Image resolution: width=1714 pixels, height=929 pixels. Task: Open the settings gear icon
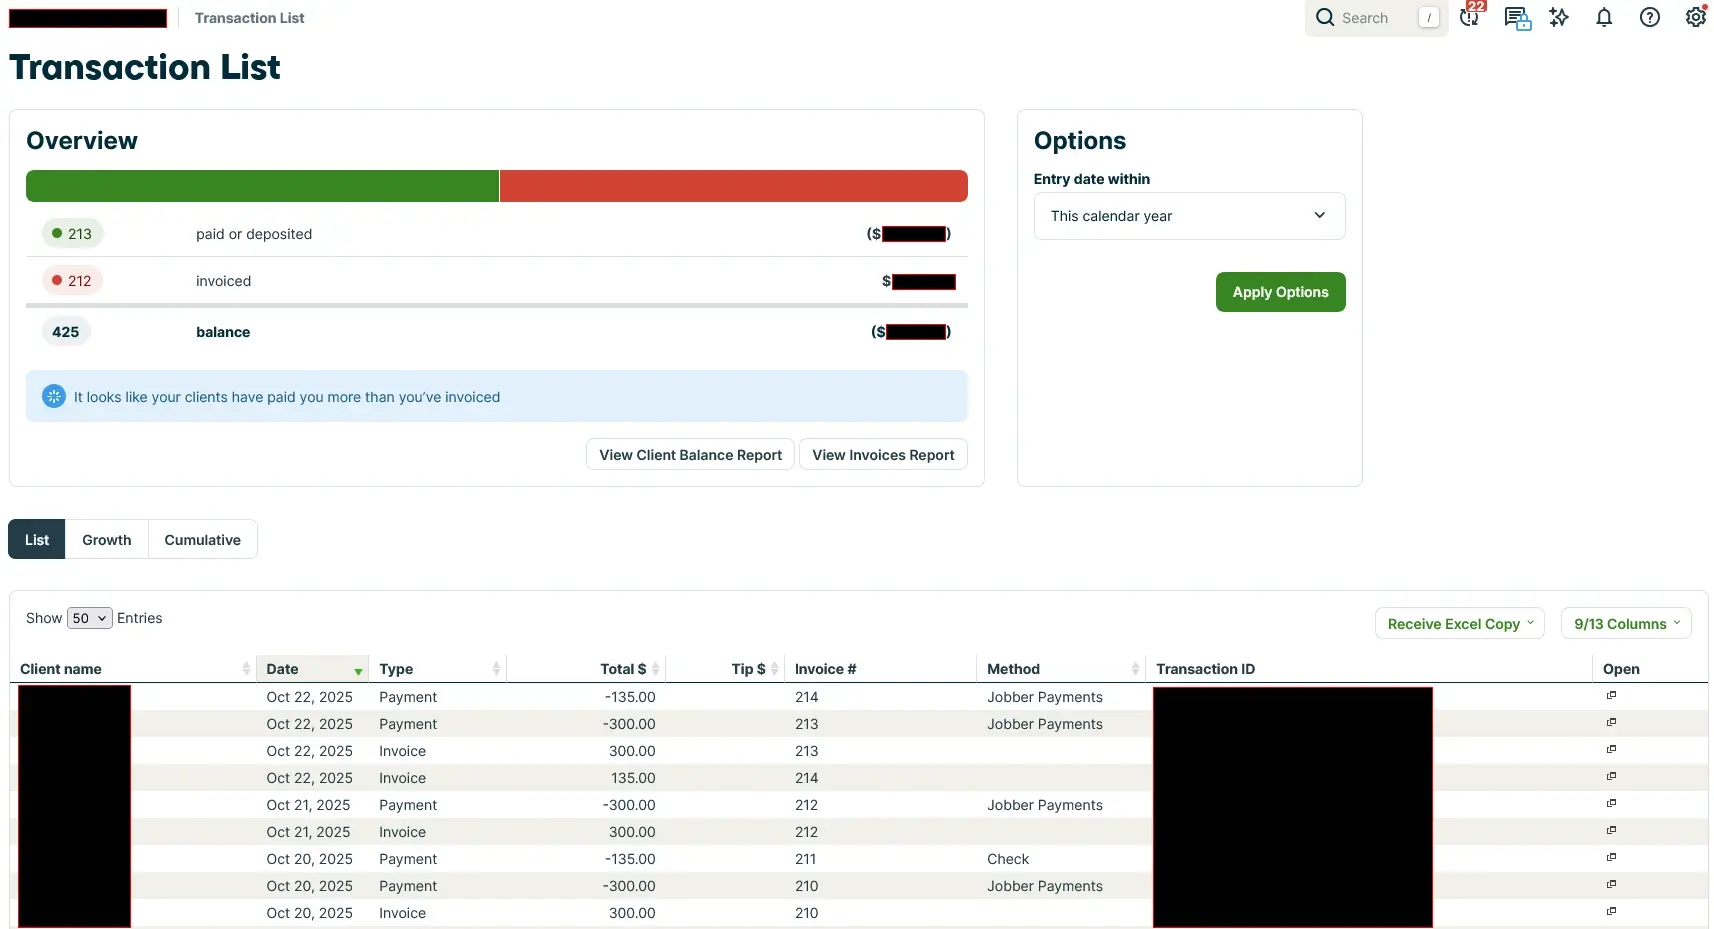[1695, 17]
